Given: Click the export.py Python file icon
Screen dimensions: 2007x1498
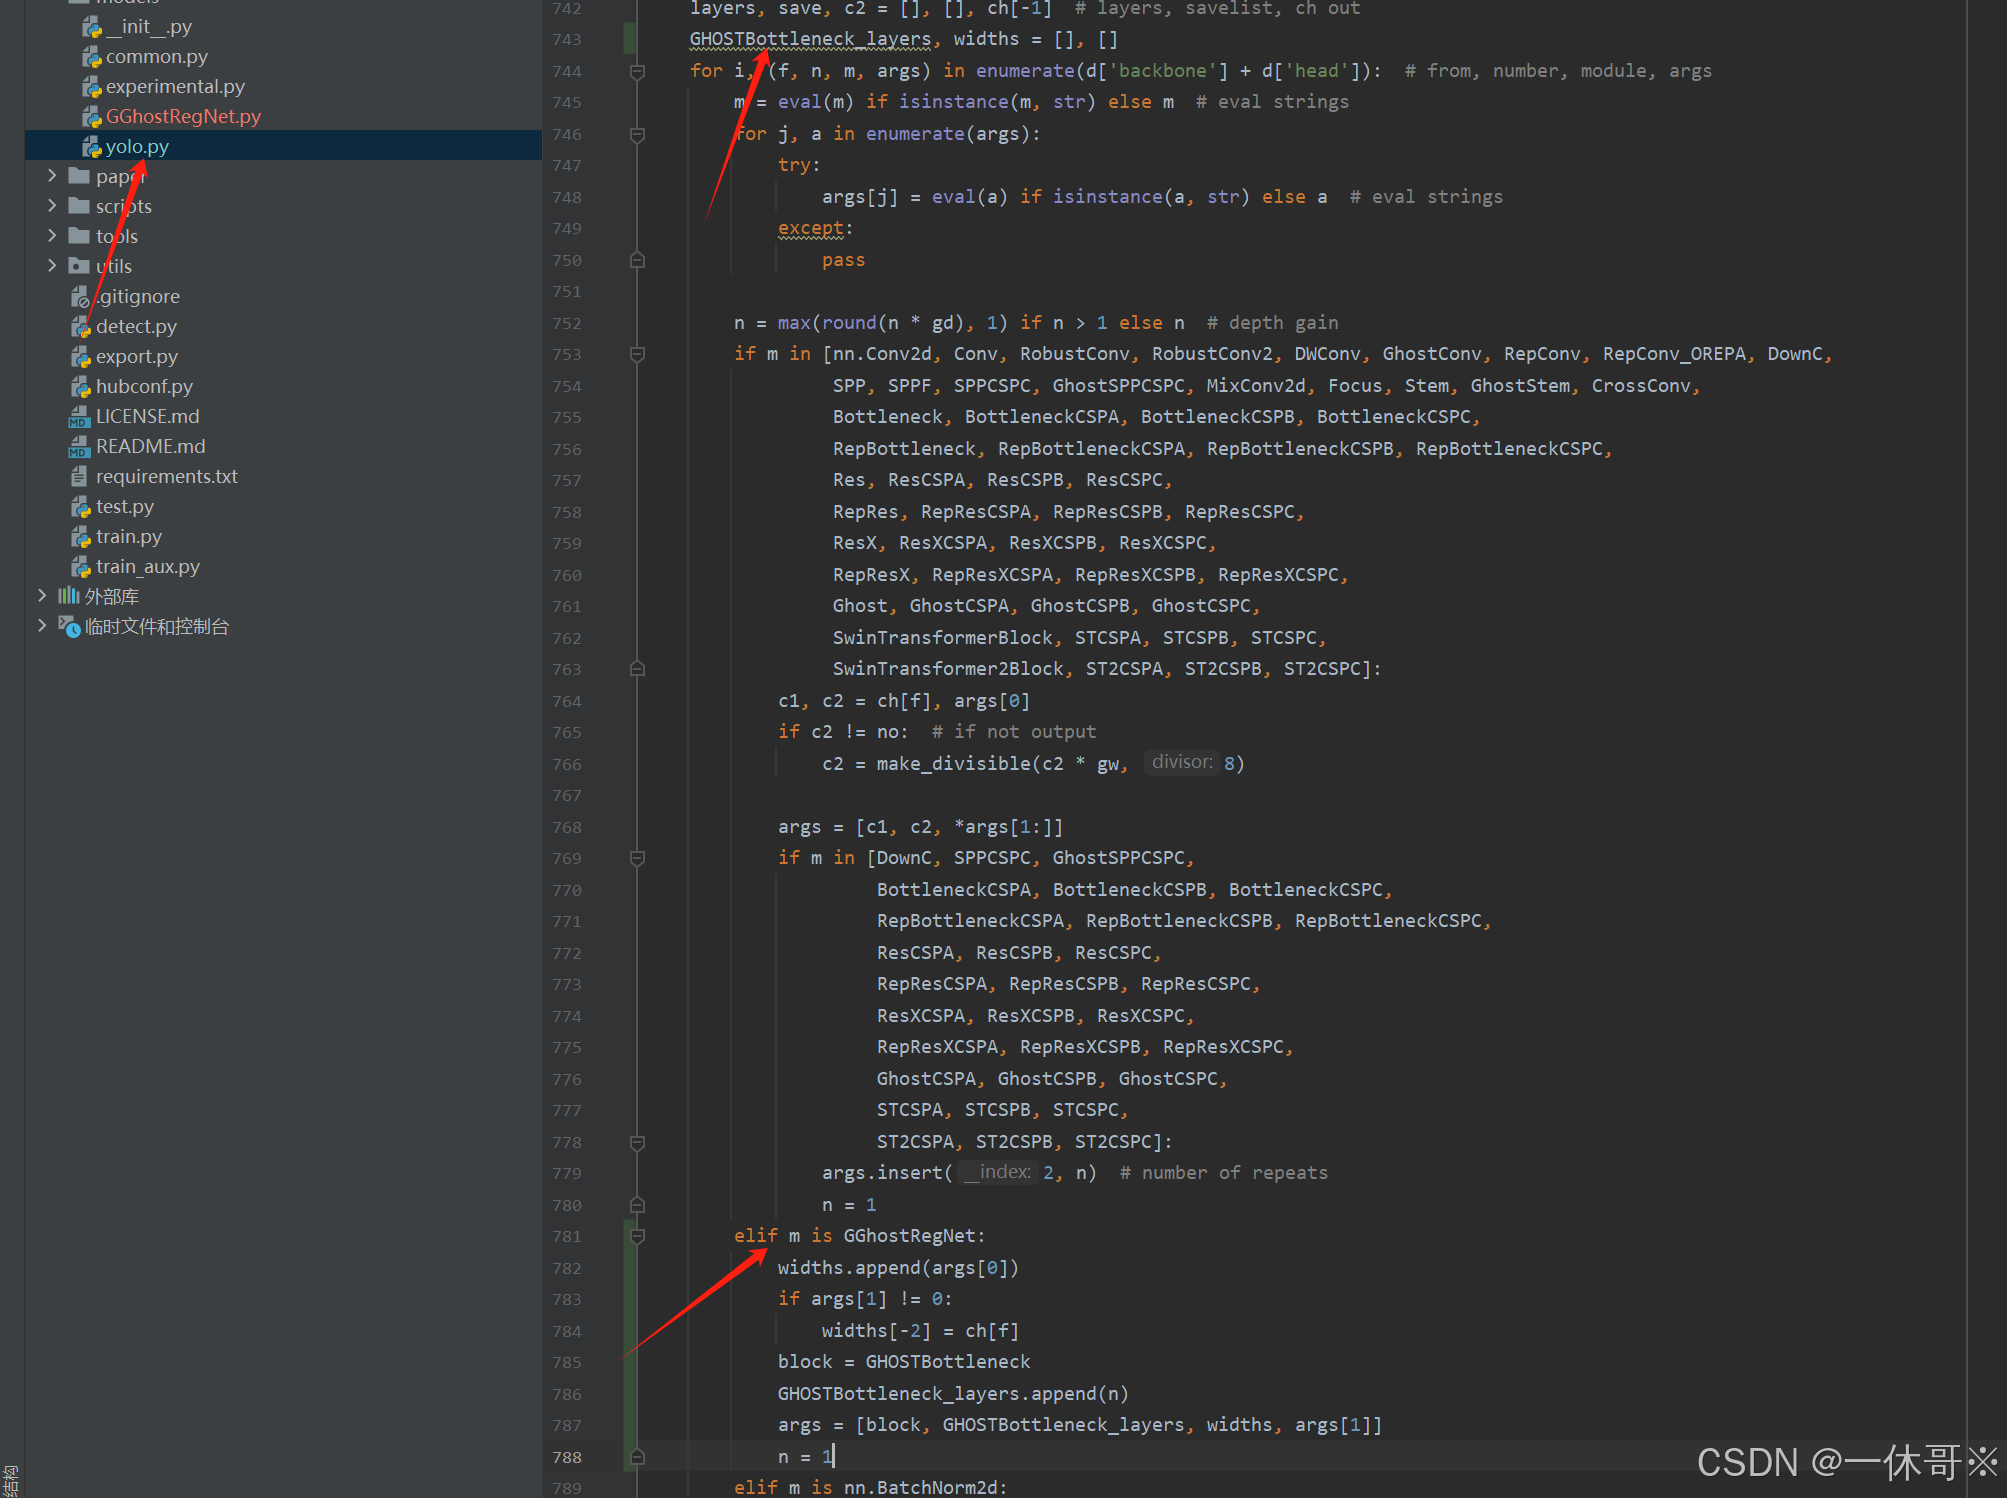Looking at the screenshot, I should (x=80, y=357).
